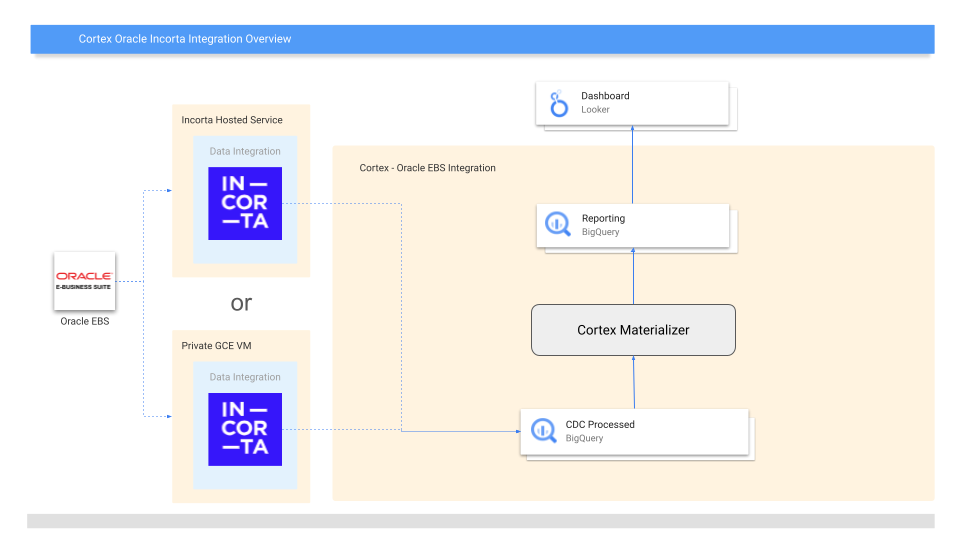
Task: Select the 'Private GCE VM' heading
Action: click(x=216, y=346)
